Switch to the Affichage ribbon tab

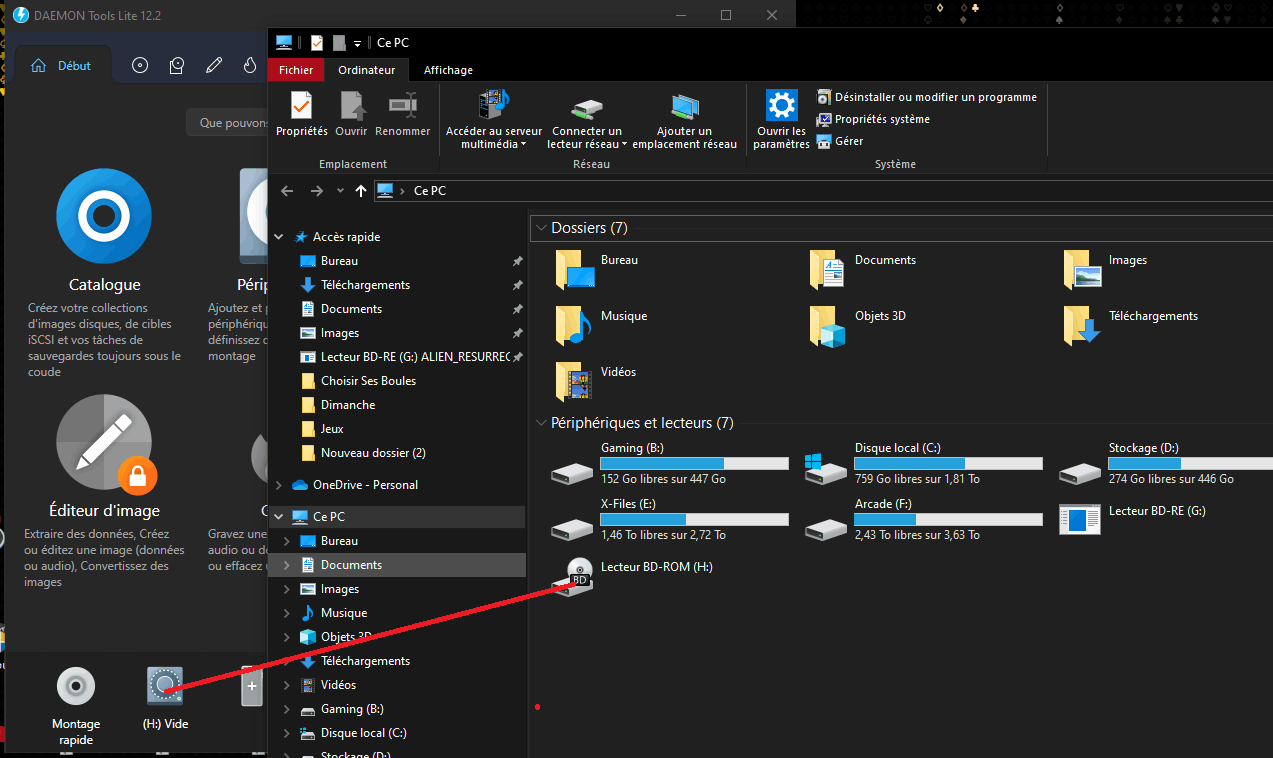click(448, 70)
